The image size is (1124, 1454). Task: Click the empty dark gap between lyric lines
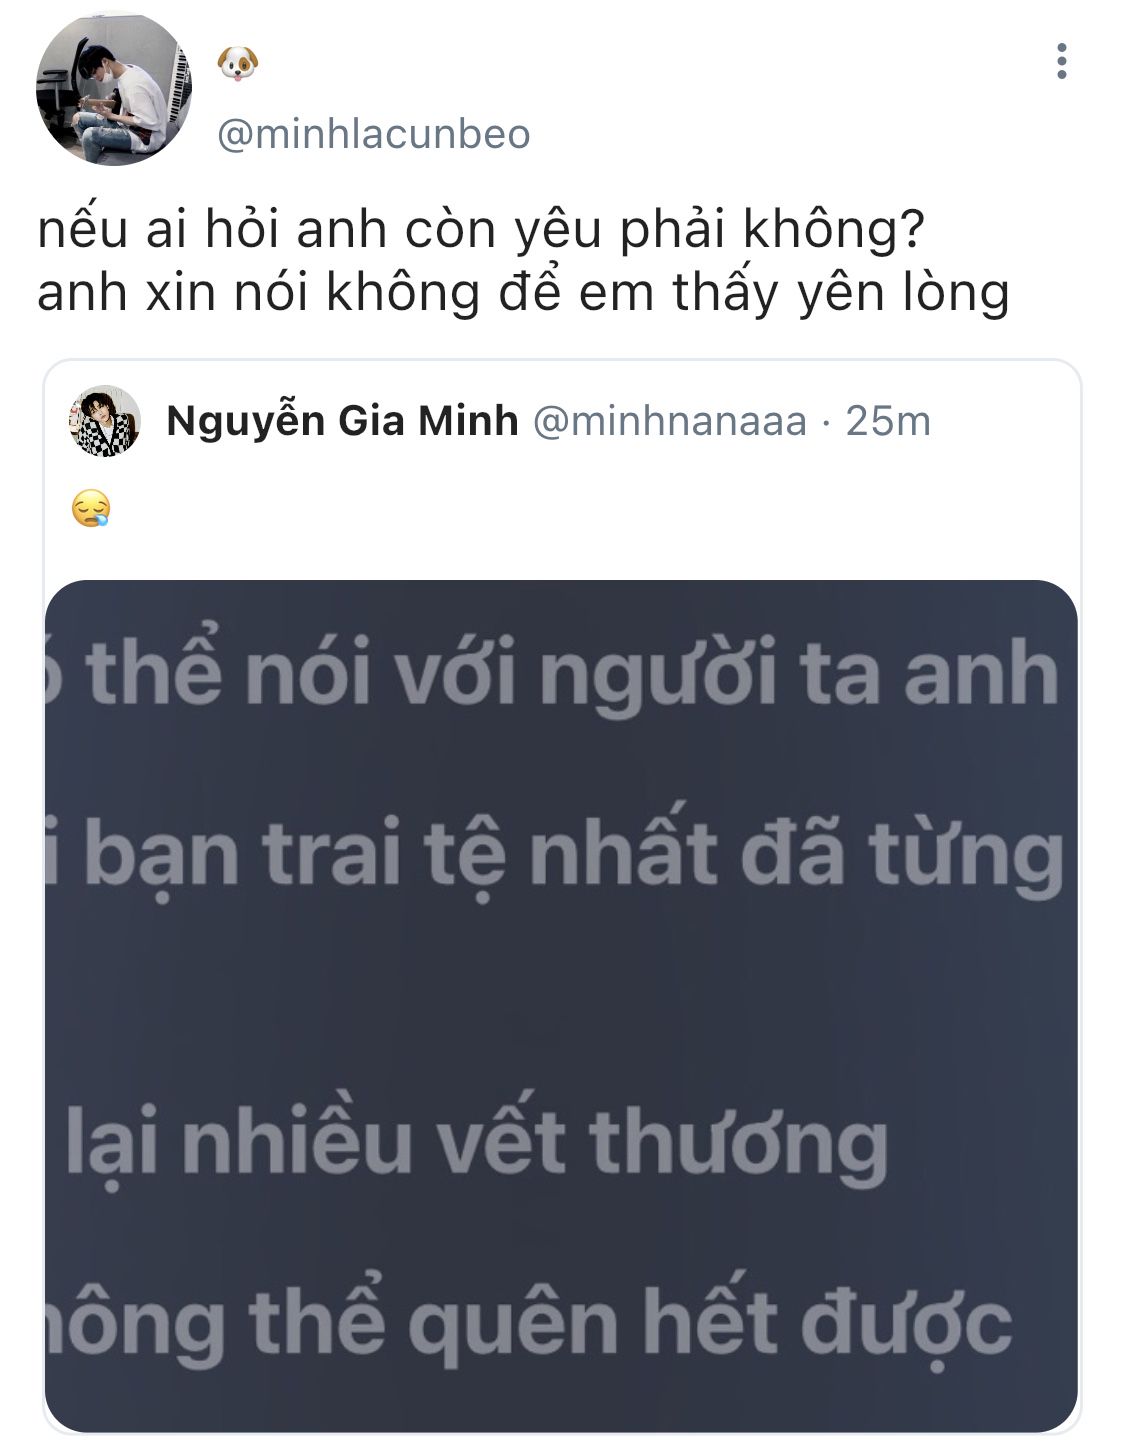561,1000
